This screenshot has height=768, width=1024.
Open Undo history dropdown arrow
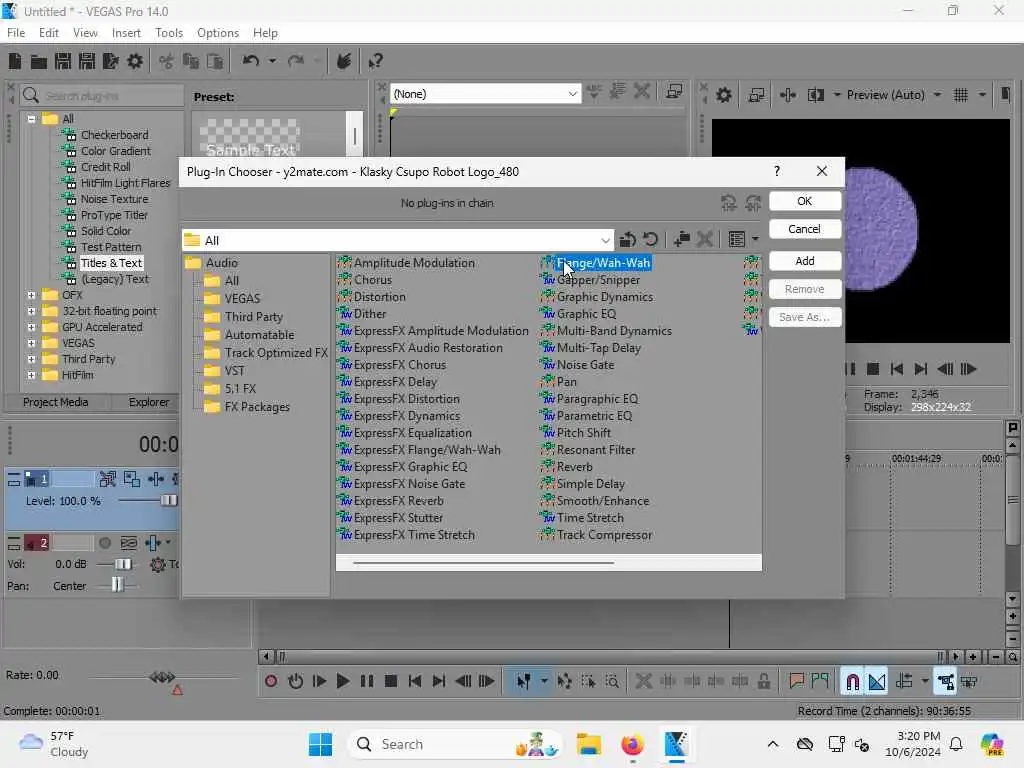click(x=272, y=61)
